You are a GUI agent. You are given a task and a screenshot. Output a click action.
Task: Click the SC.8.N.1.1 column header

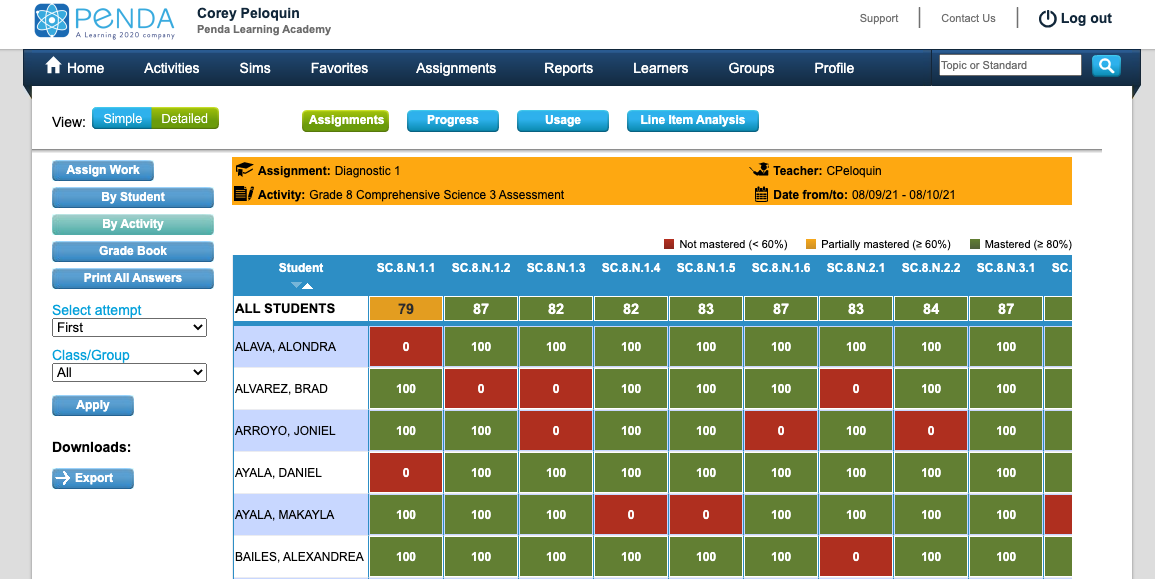coord(406,268)
